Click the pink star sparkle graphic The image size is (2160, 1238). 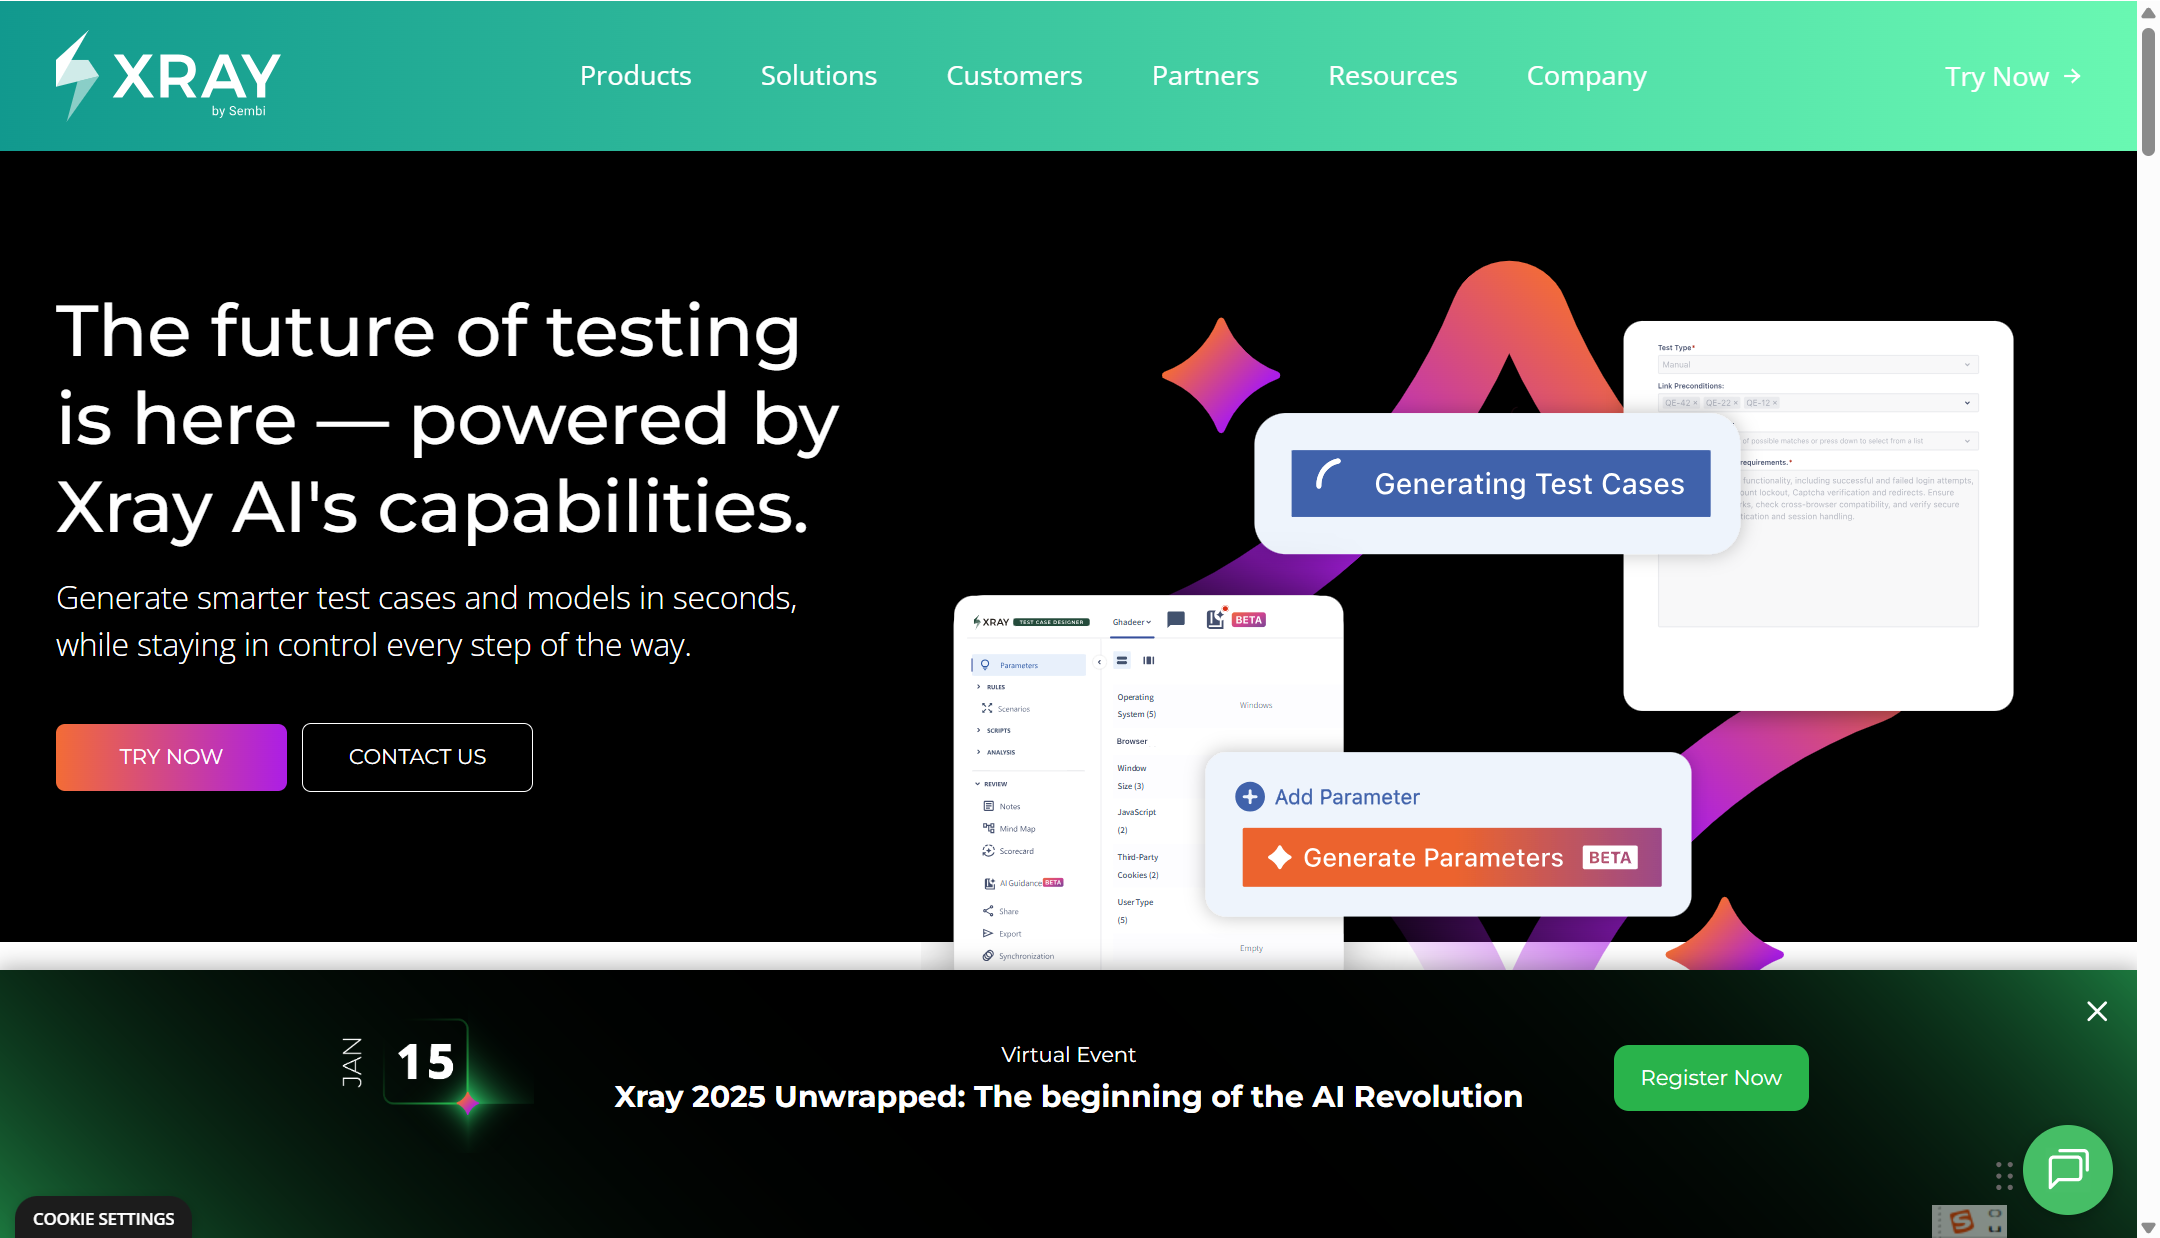point(1221,375)
